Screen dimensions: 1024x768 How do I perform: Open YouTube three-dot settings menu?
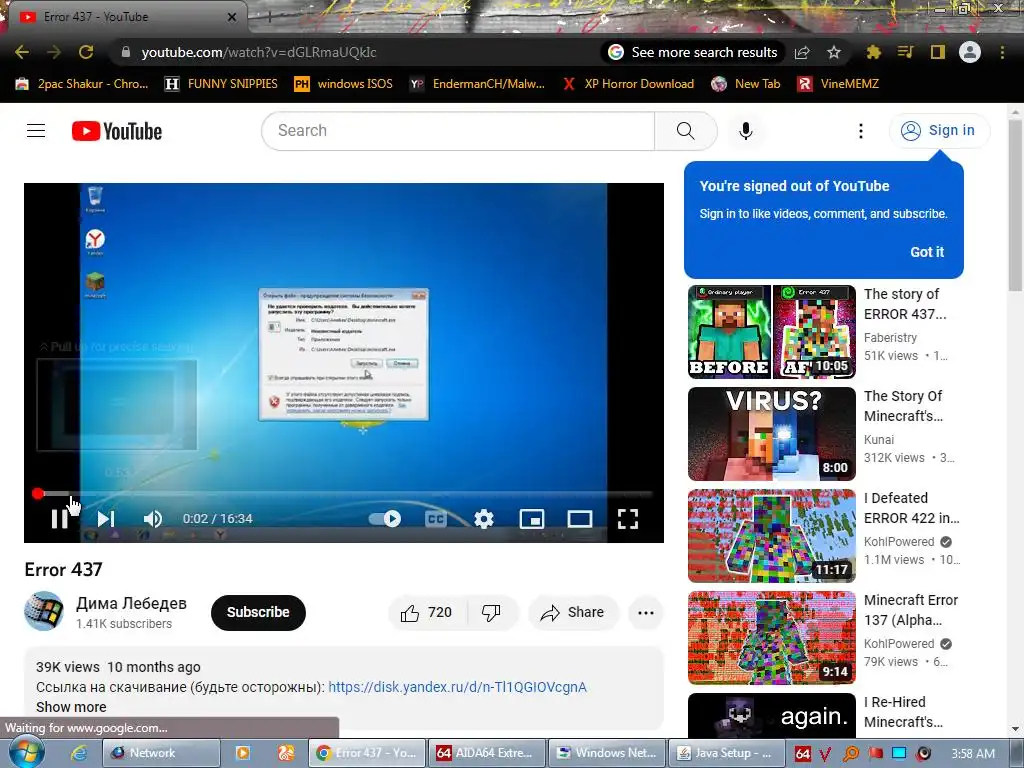click(861, 131)
